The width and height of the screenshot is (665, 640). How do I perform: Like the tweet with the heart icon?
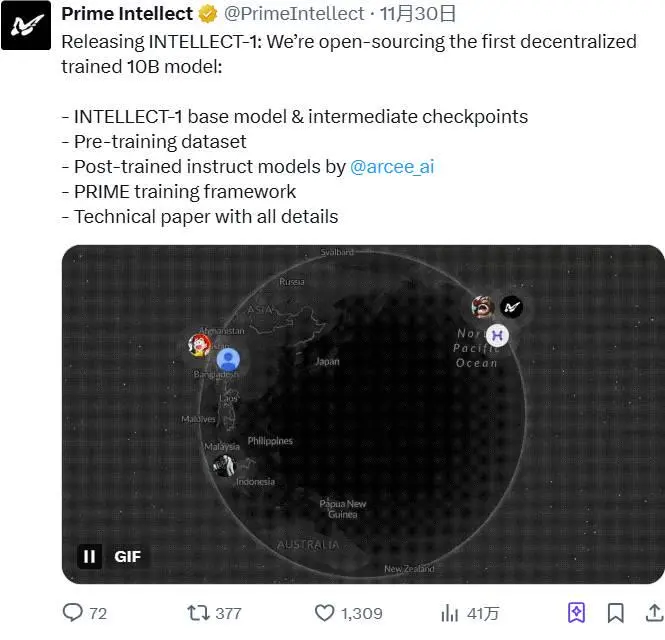coord(324,613)
